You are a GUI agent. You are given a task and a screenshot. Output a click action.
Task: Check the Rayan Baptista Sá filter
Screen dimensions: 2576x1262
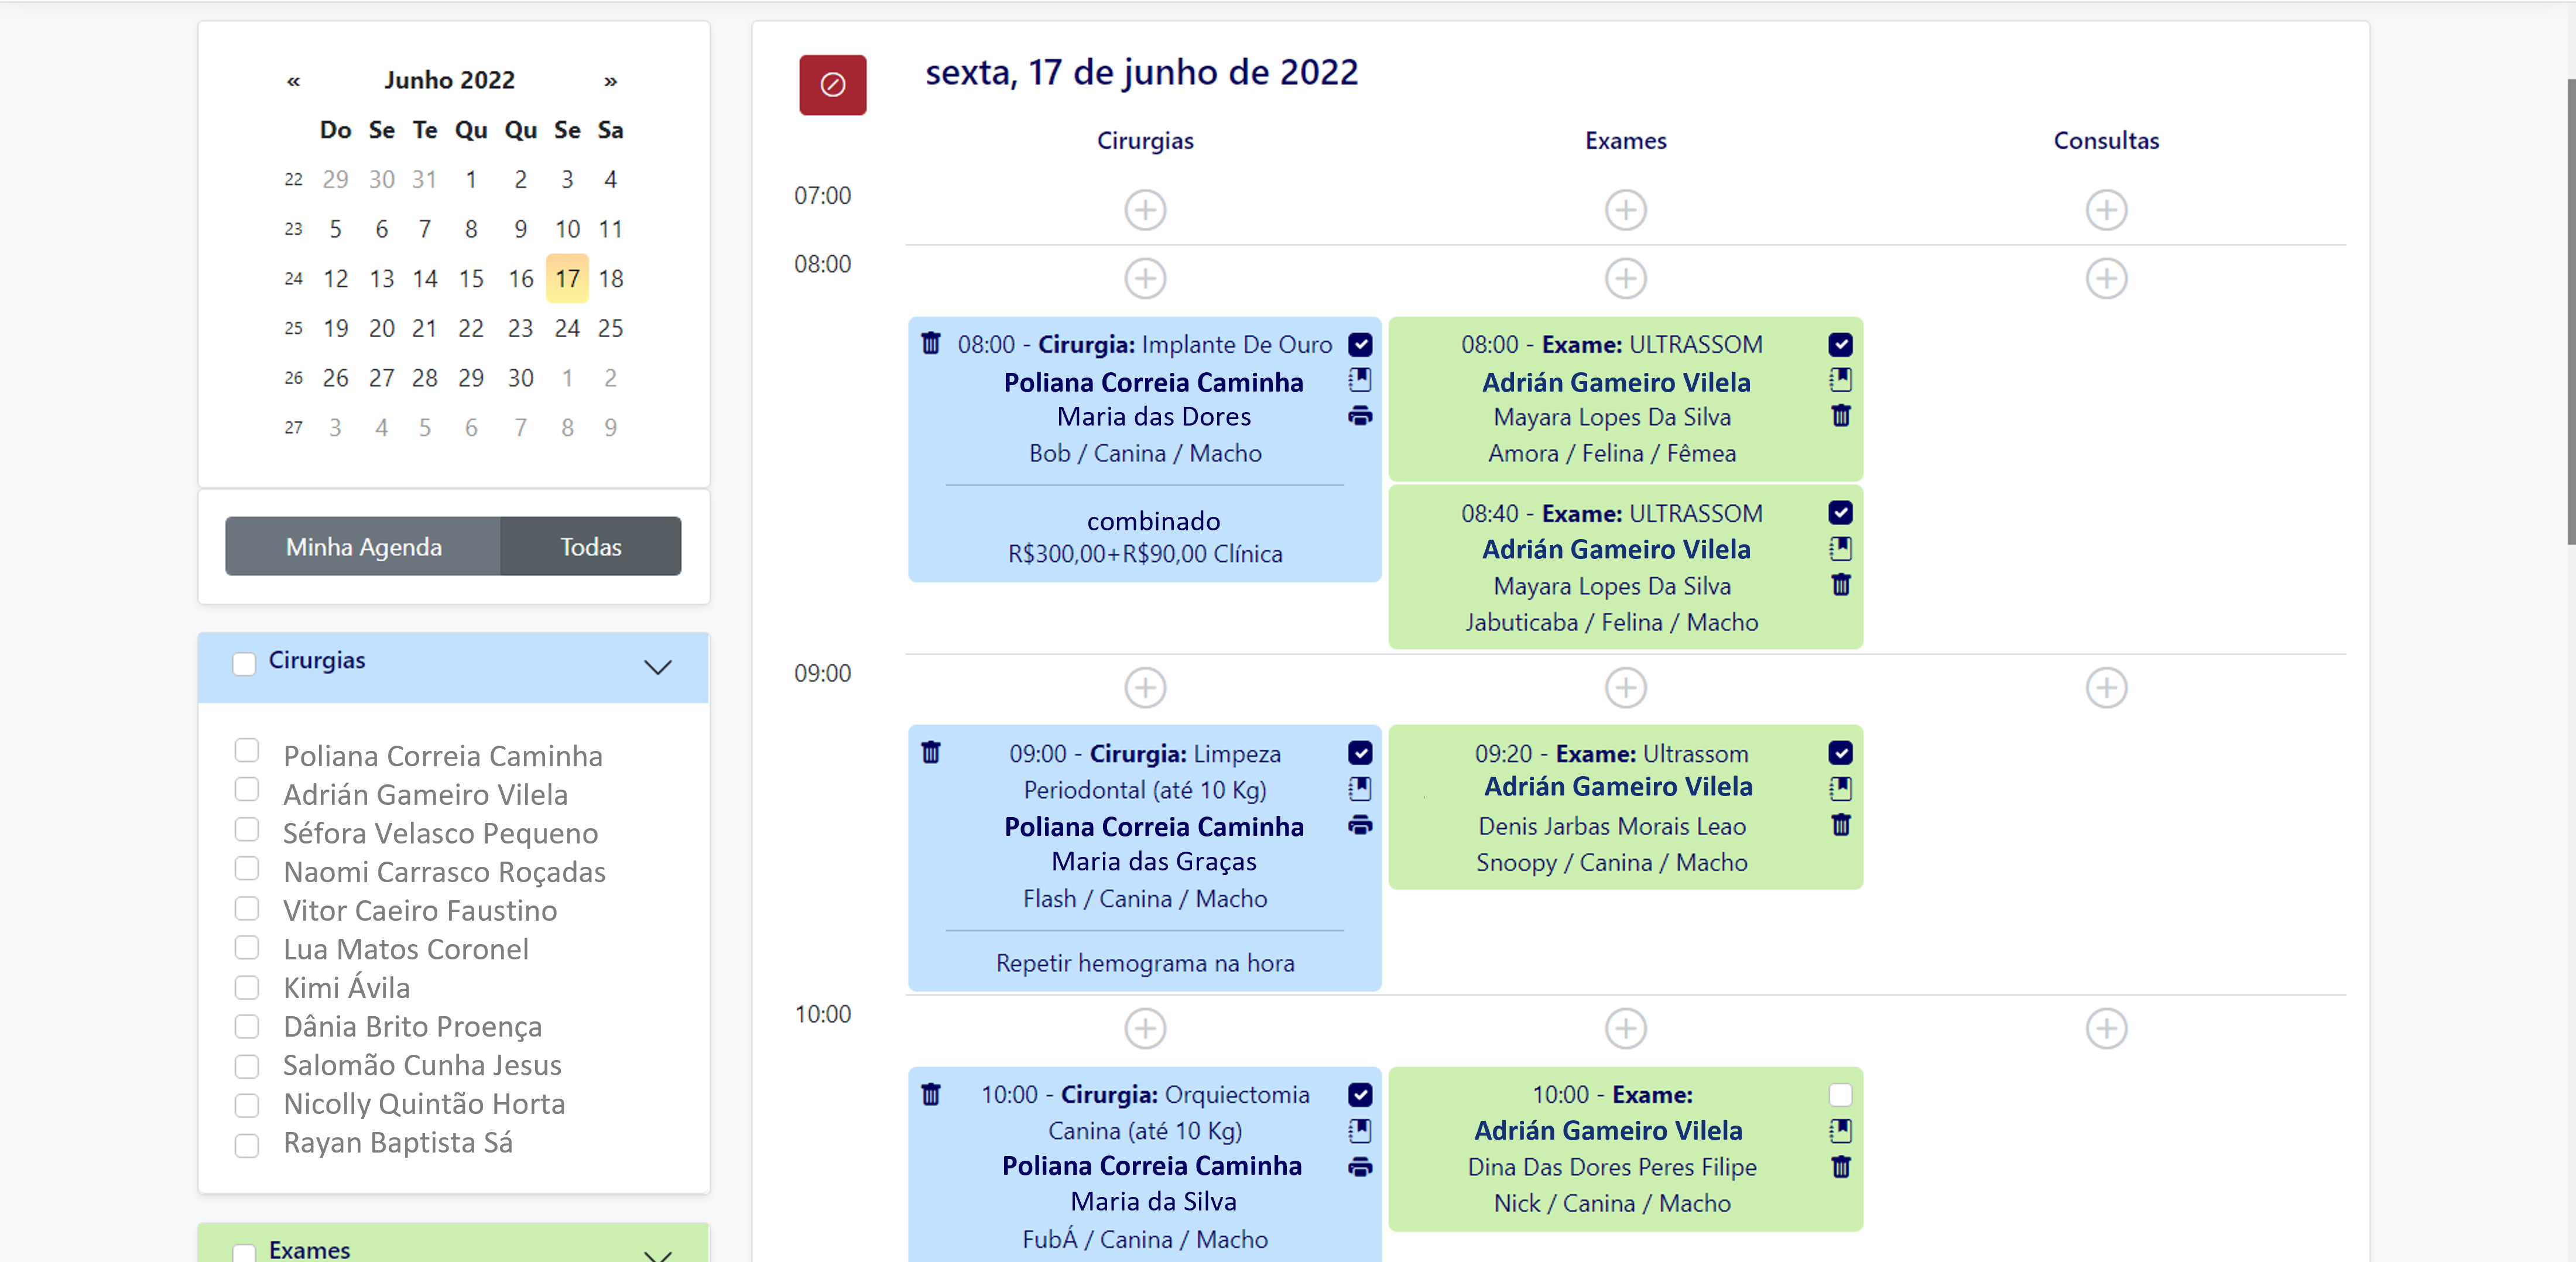coord(247,1145)
